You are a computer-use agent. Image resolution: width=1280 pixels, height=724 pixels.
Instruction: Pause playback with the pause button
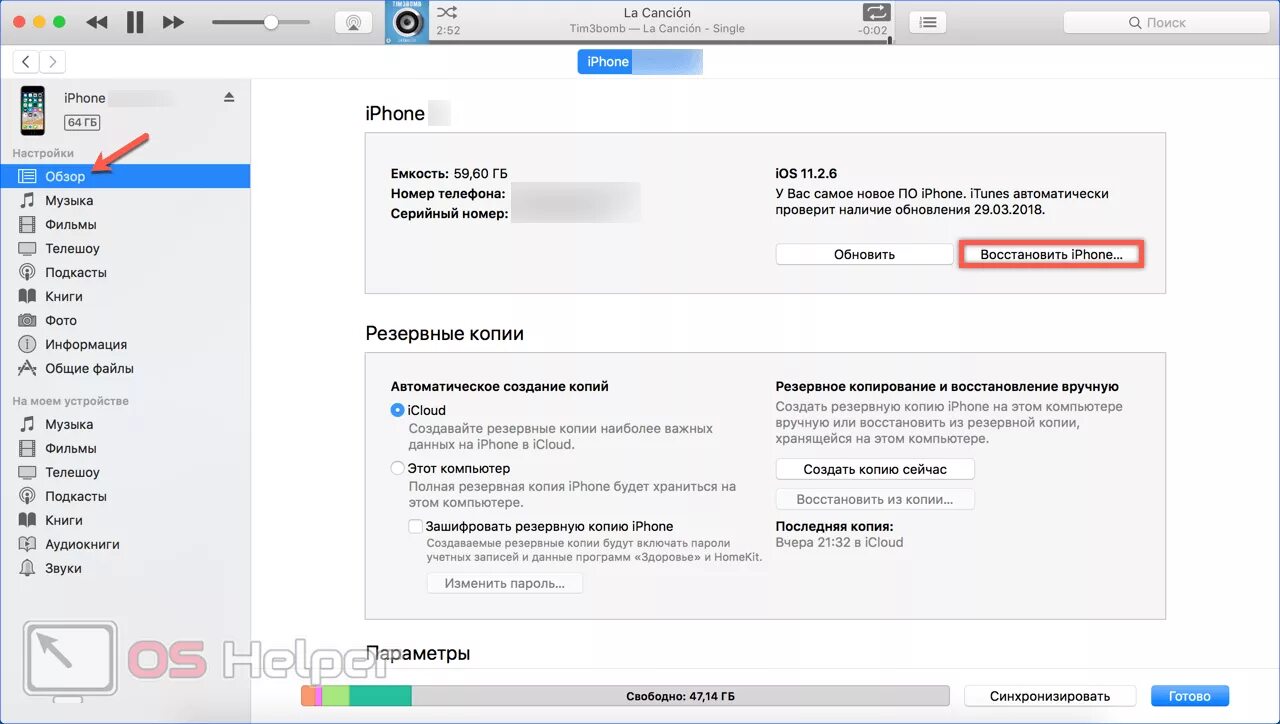[135, 22]
